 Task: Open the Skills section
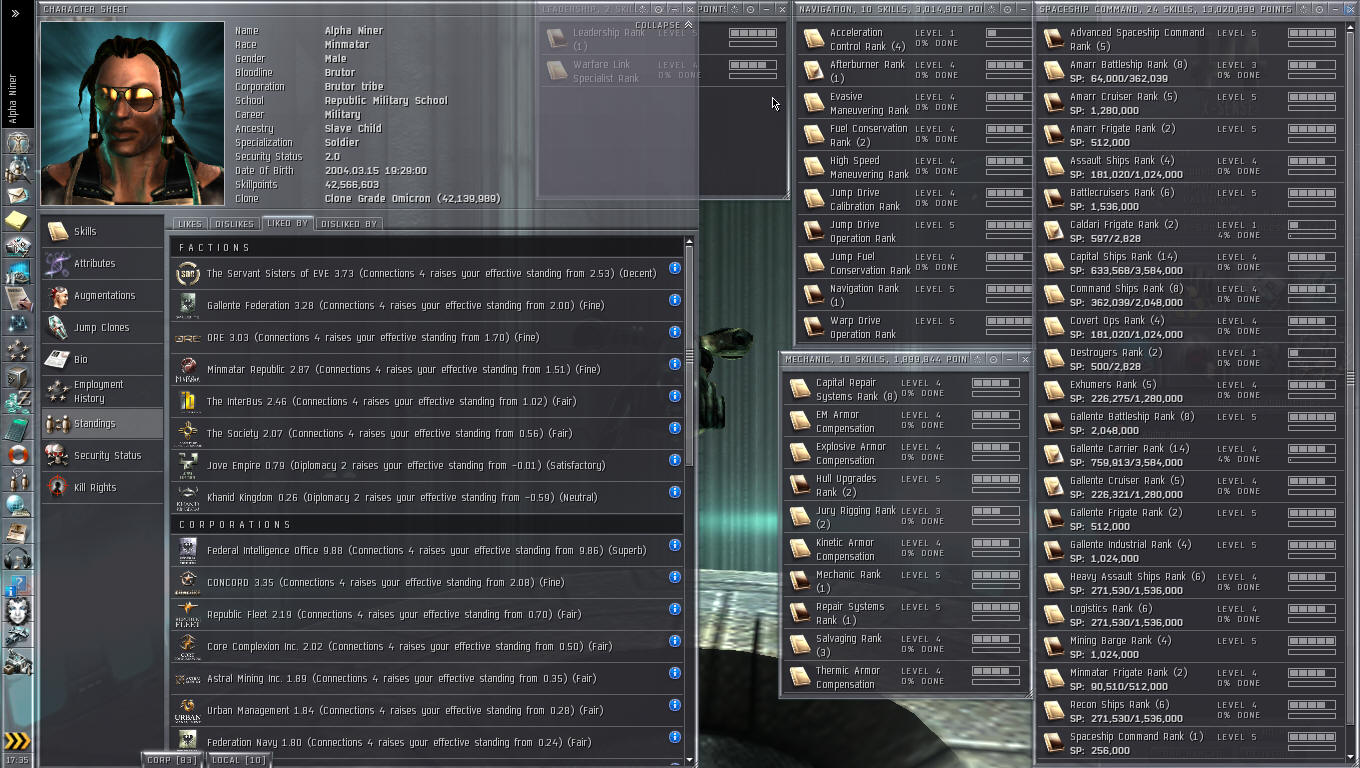(102, 231)
